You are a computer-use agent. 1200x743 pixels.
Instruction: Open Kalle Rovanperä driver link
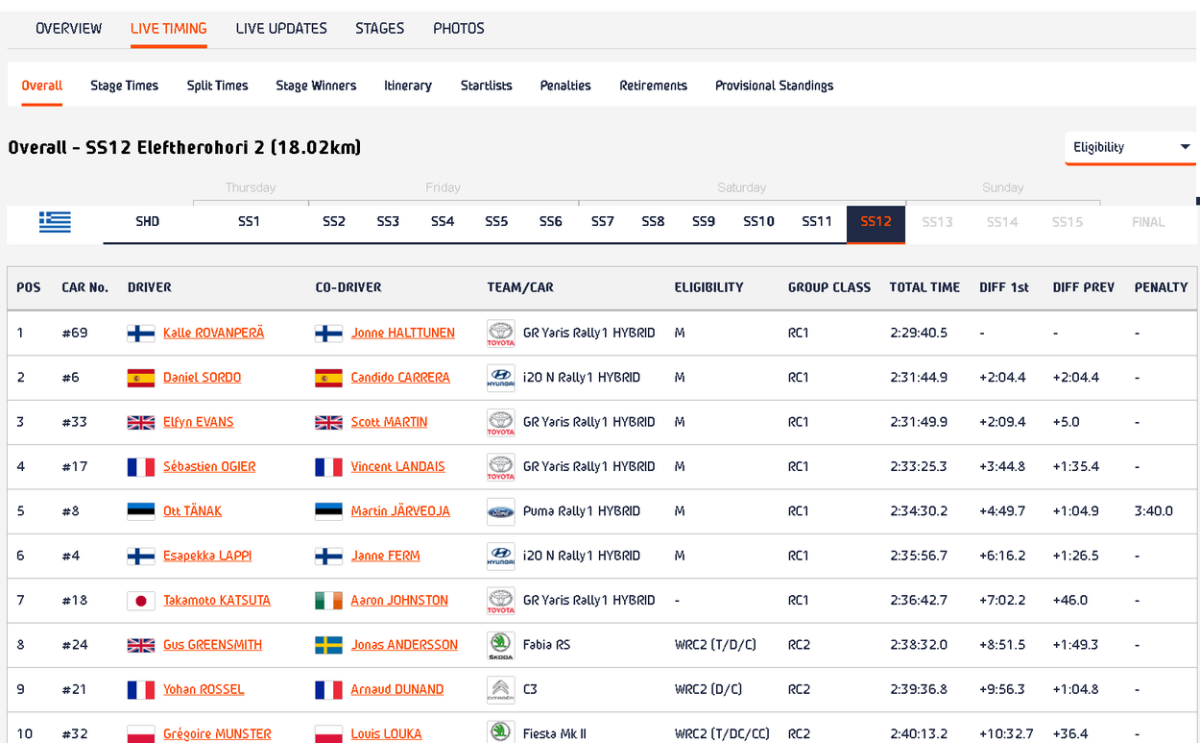(213, 333)
